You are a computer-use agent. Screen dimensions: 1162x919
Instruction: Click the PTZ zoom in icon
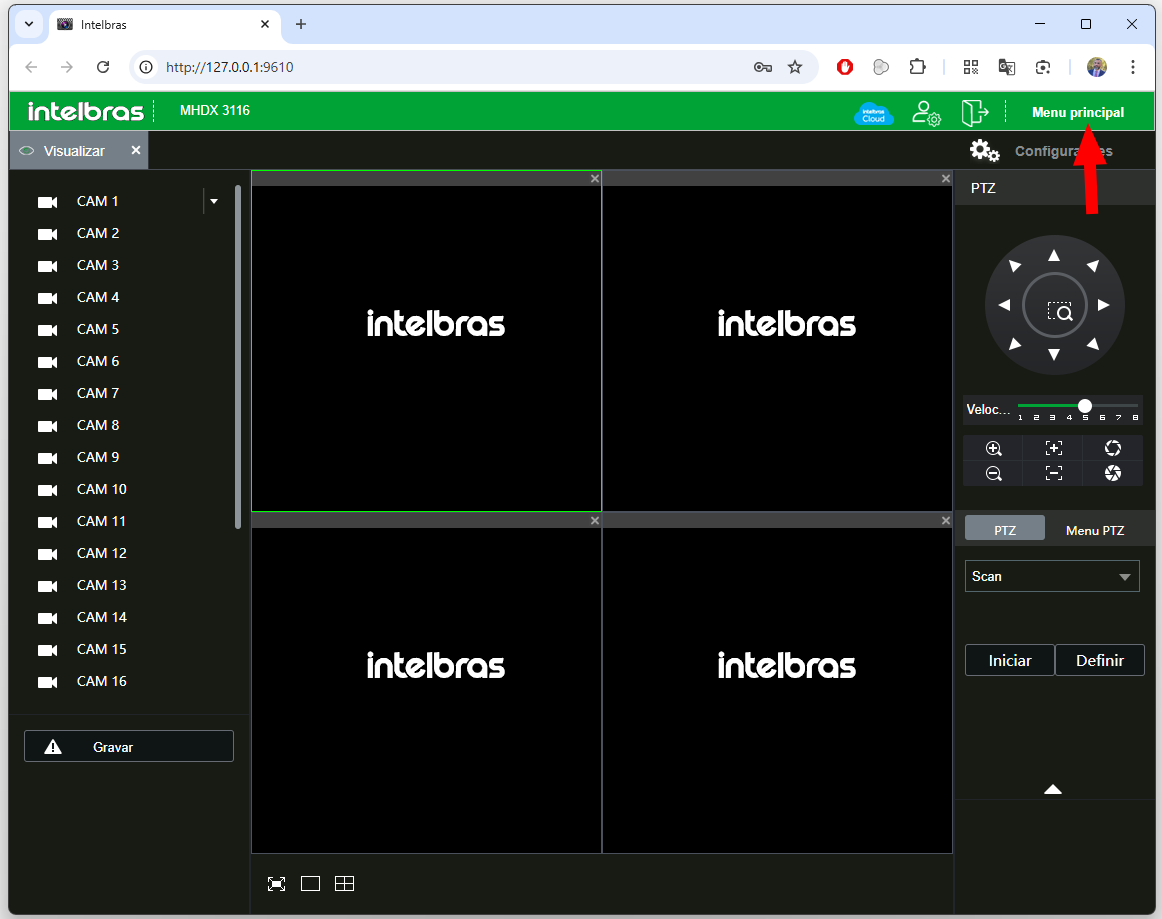click(994, 448)
